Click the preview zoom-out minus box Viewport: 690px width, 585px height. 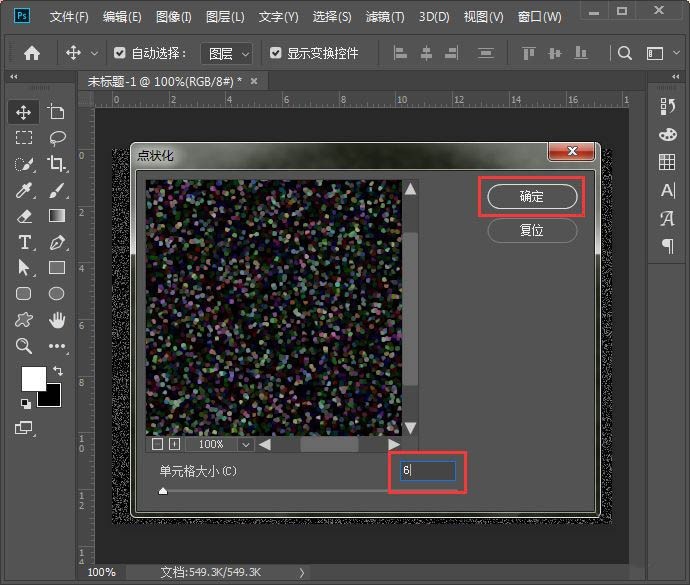coord(157,444)
